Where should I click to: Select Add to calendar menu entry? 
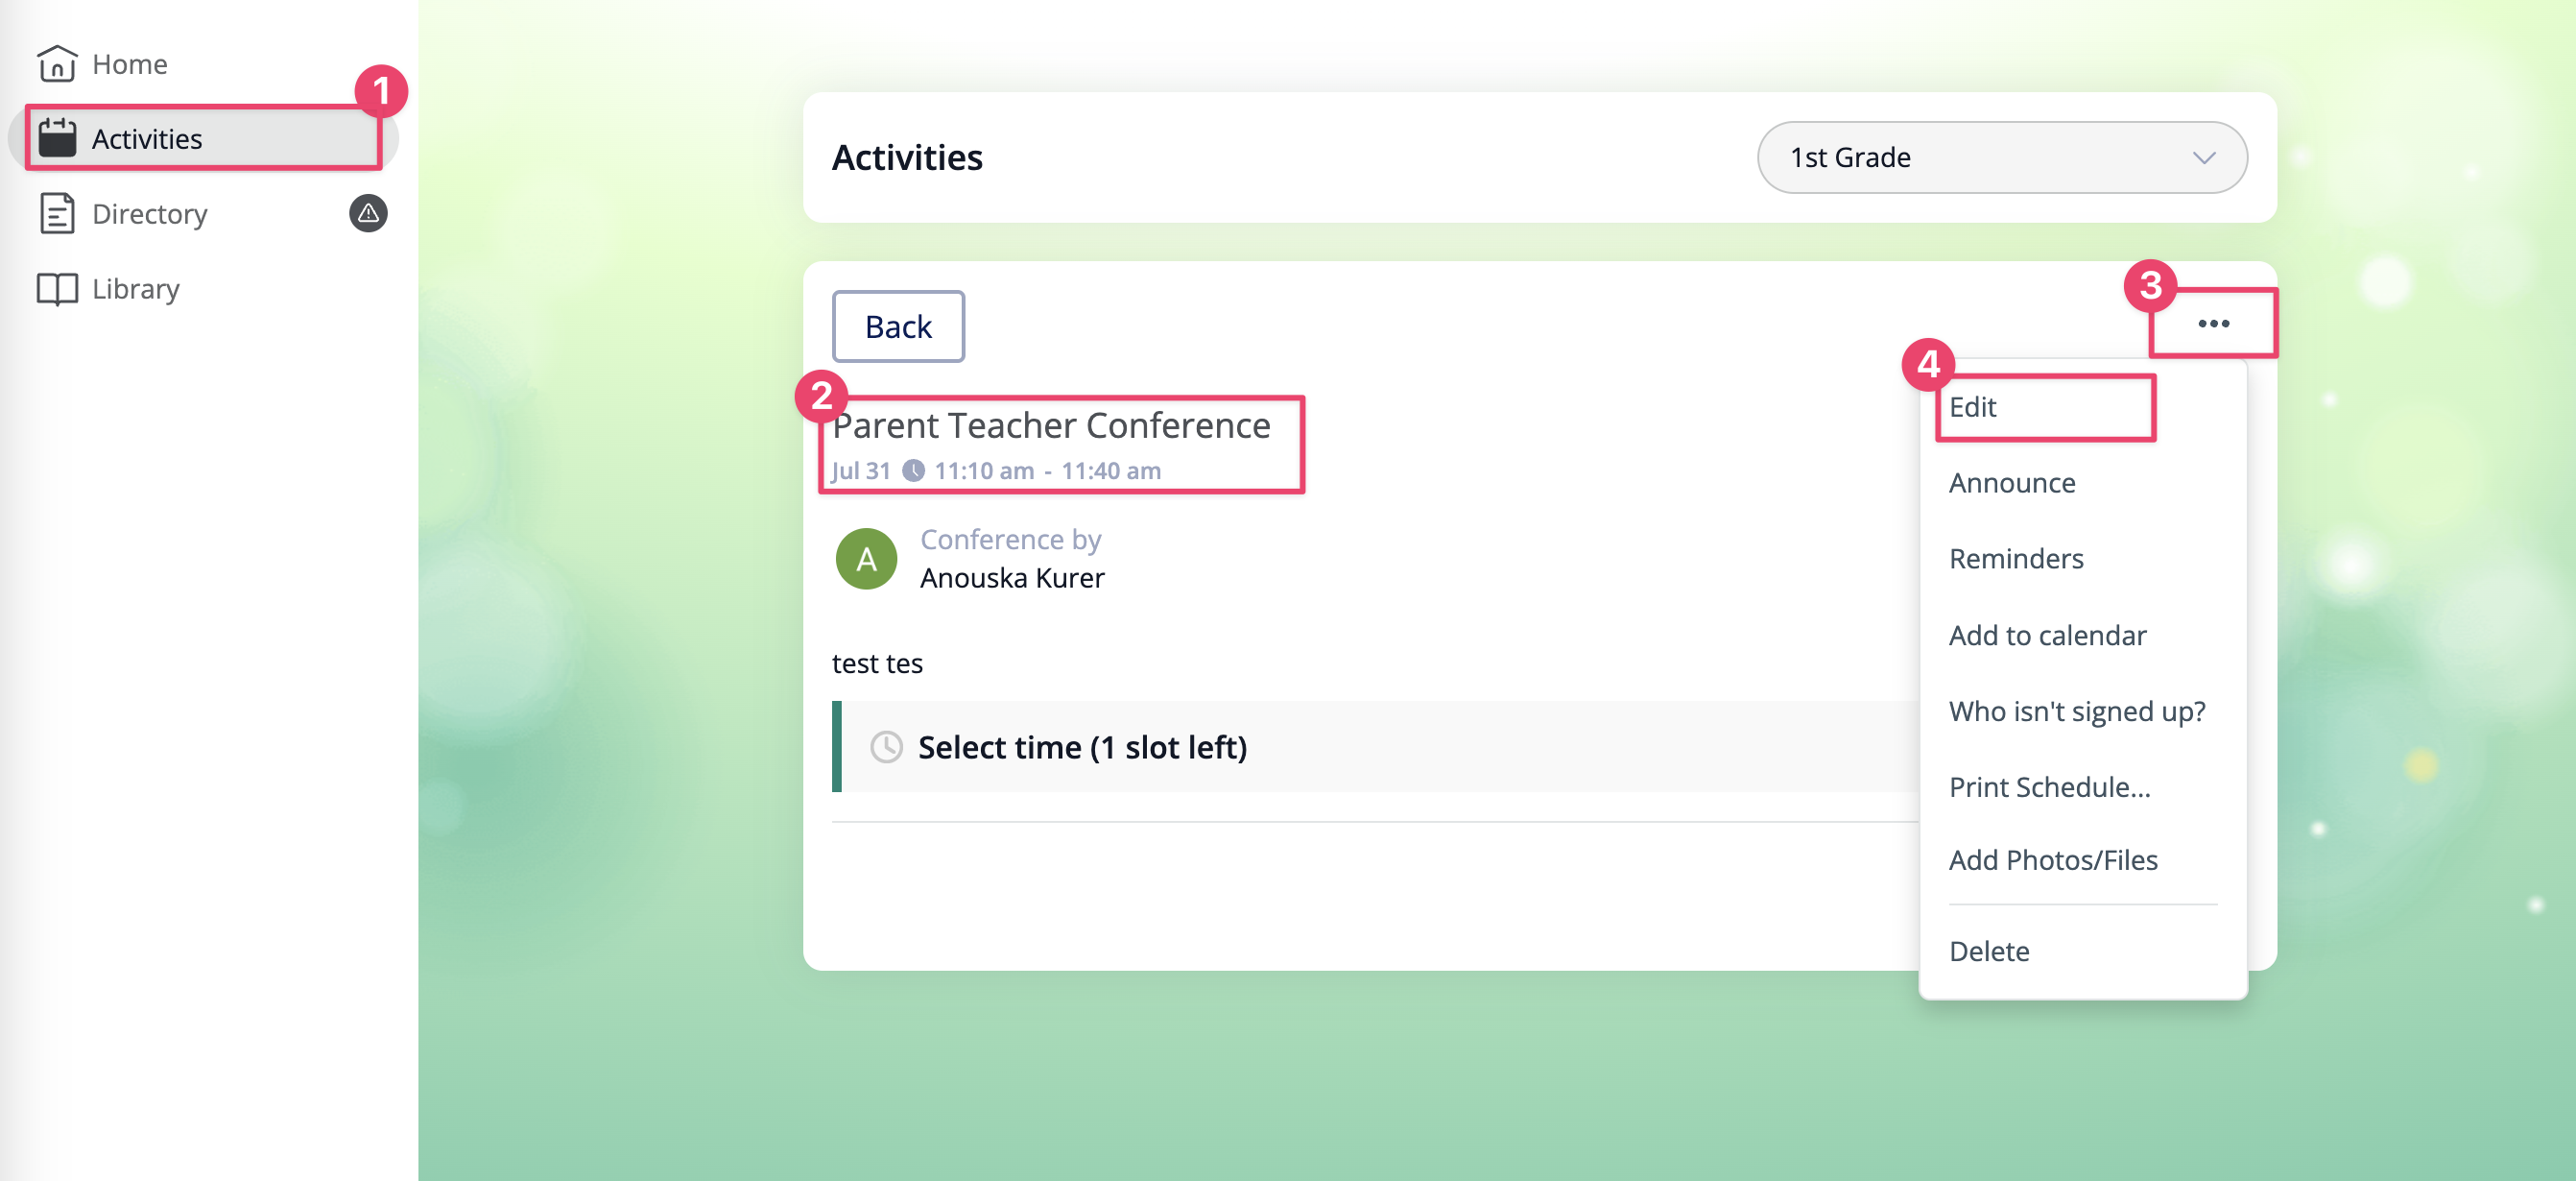pyautogui.click(x=2047, y=635)
